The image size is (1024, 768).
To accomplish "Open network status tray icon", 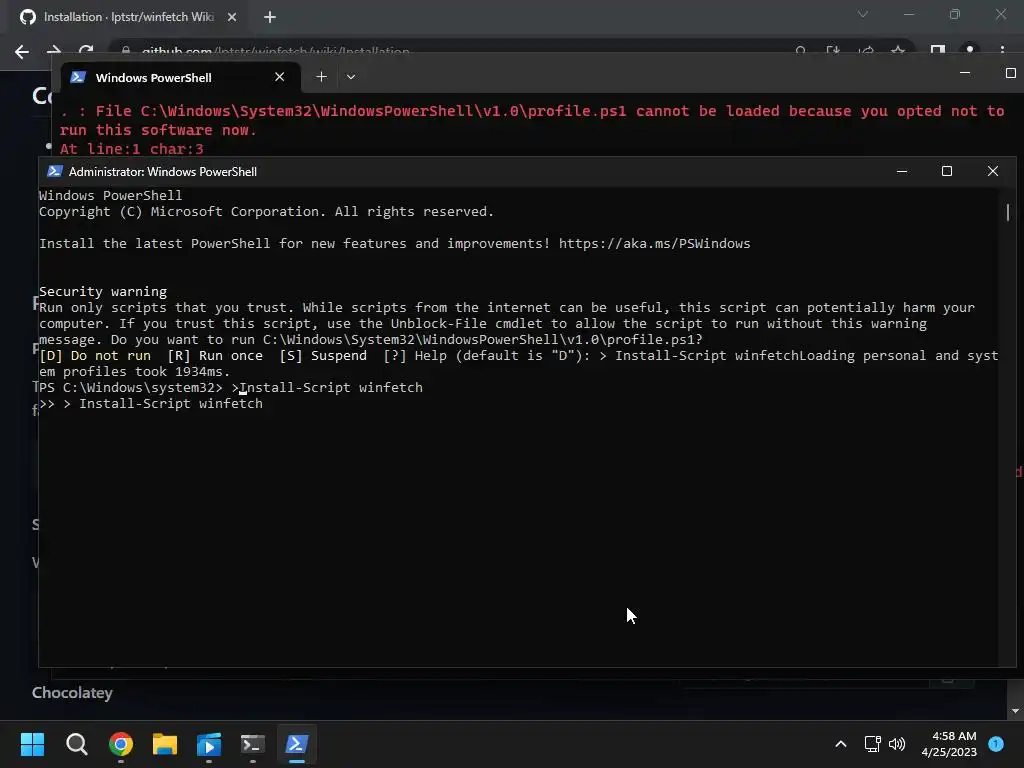I will tap(872, 744).
